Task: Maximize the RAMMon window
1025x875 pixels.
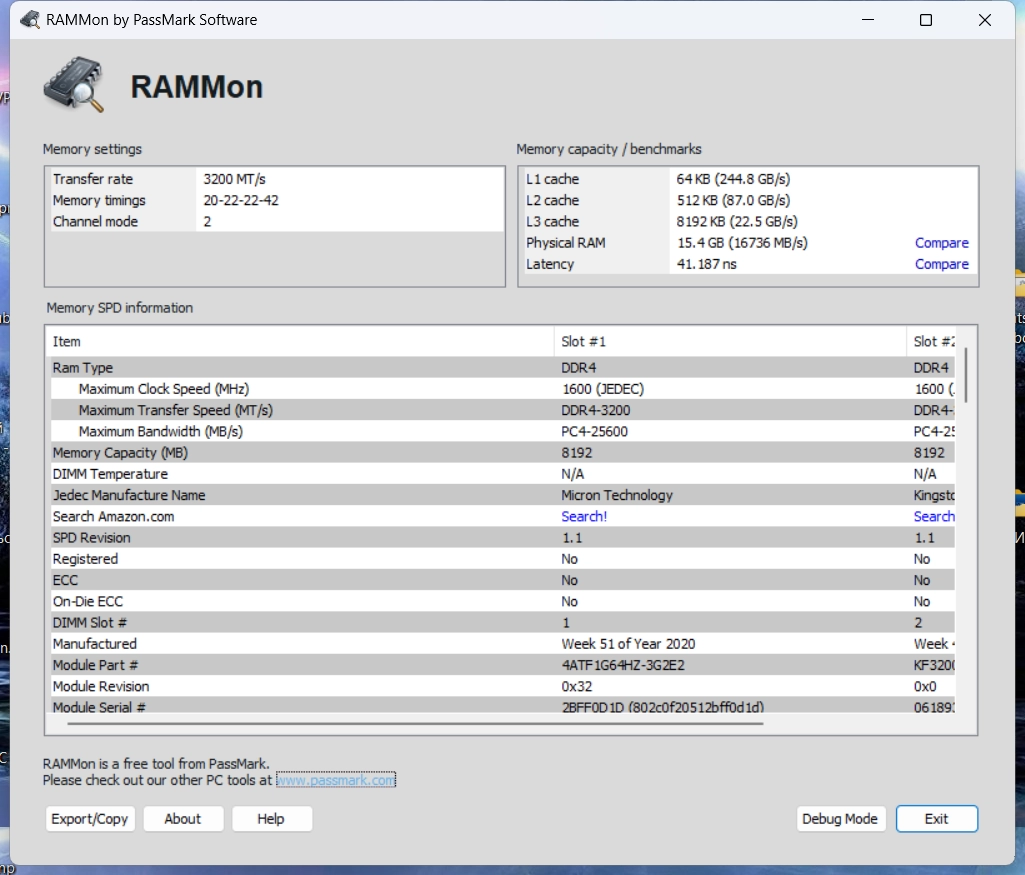Action: tap(926, 20)
